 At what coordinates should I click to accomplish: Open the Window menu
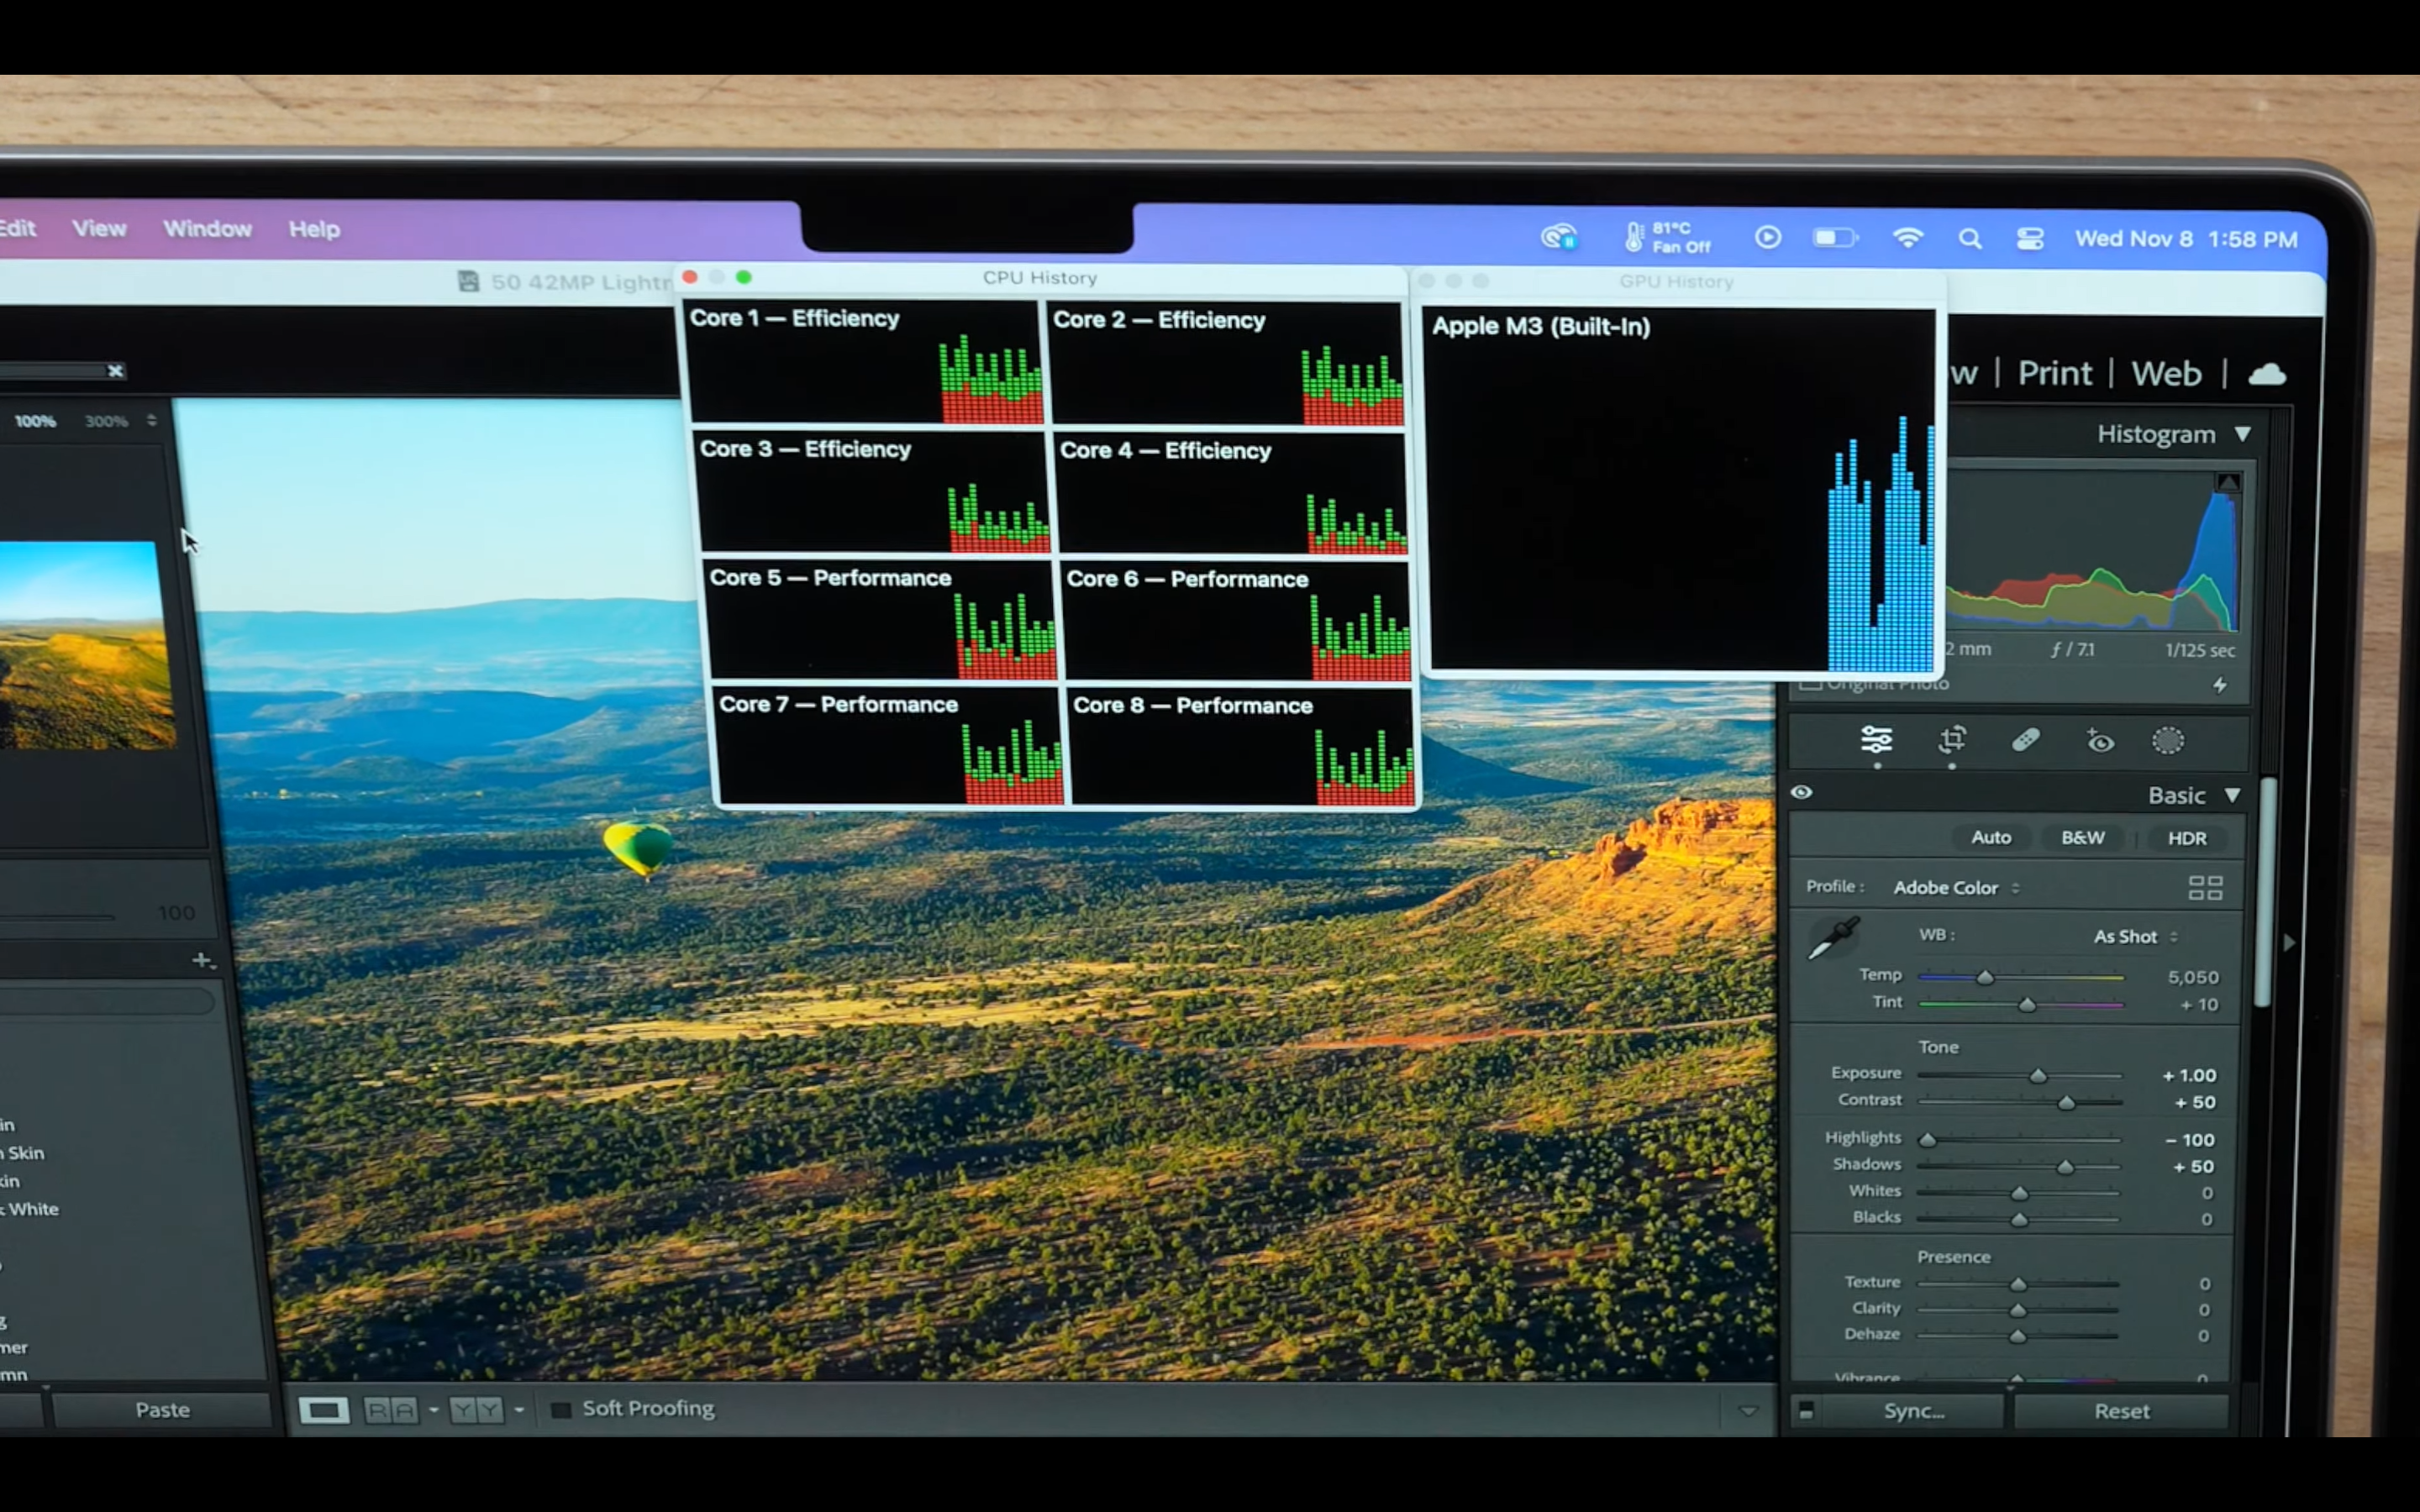[x=207, y=229]
